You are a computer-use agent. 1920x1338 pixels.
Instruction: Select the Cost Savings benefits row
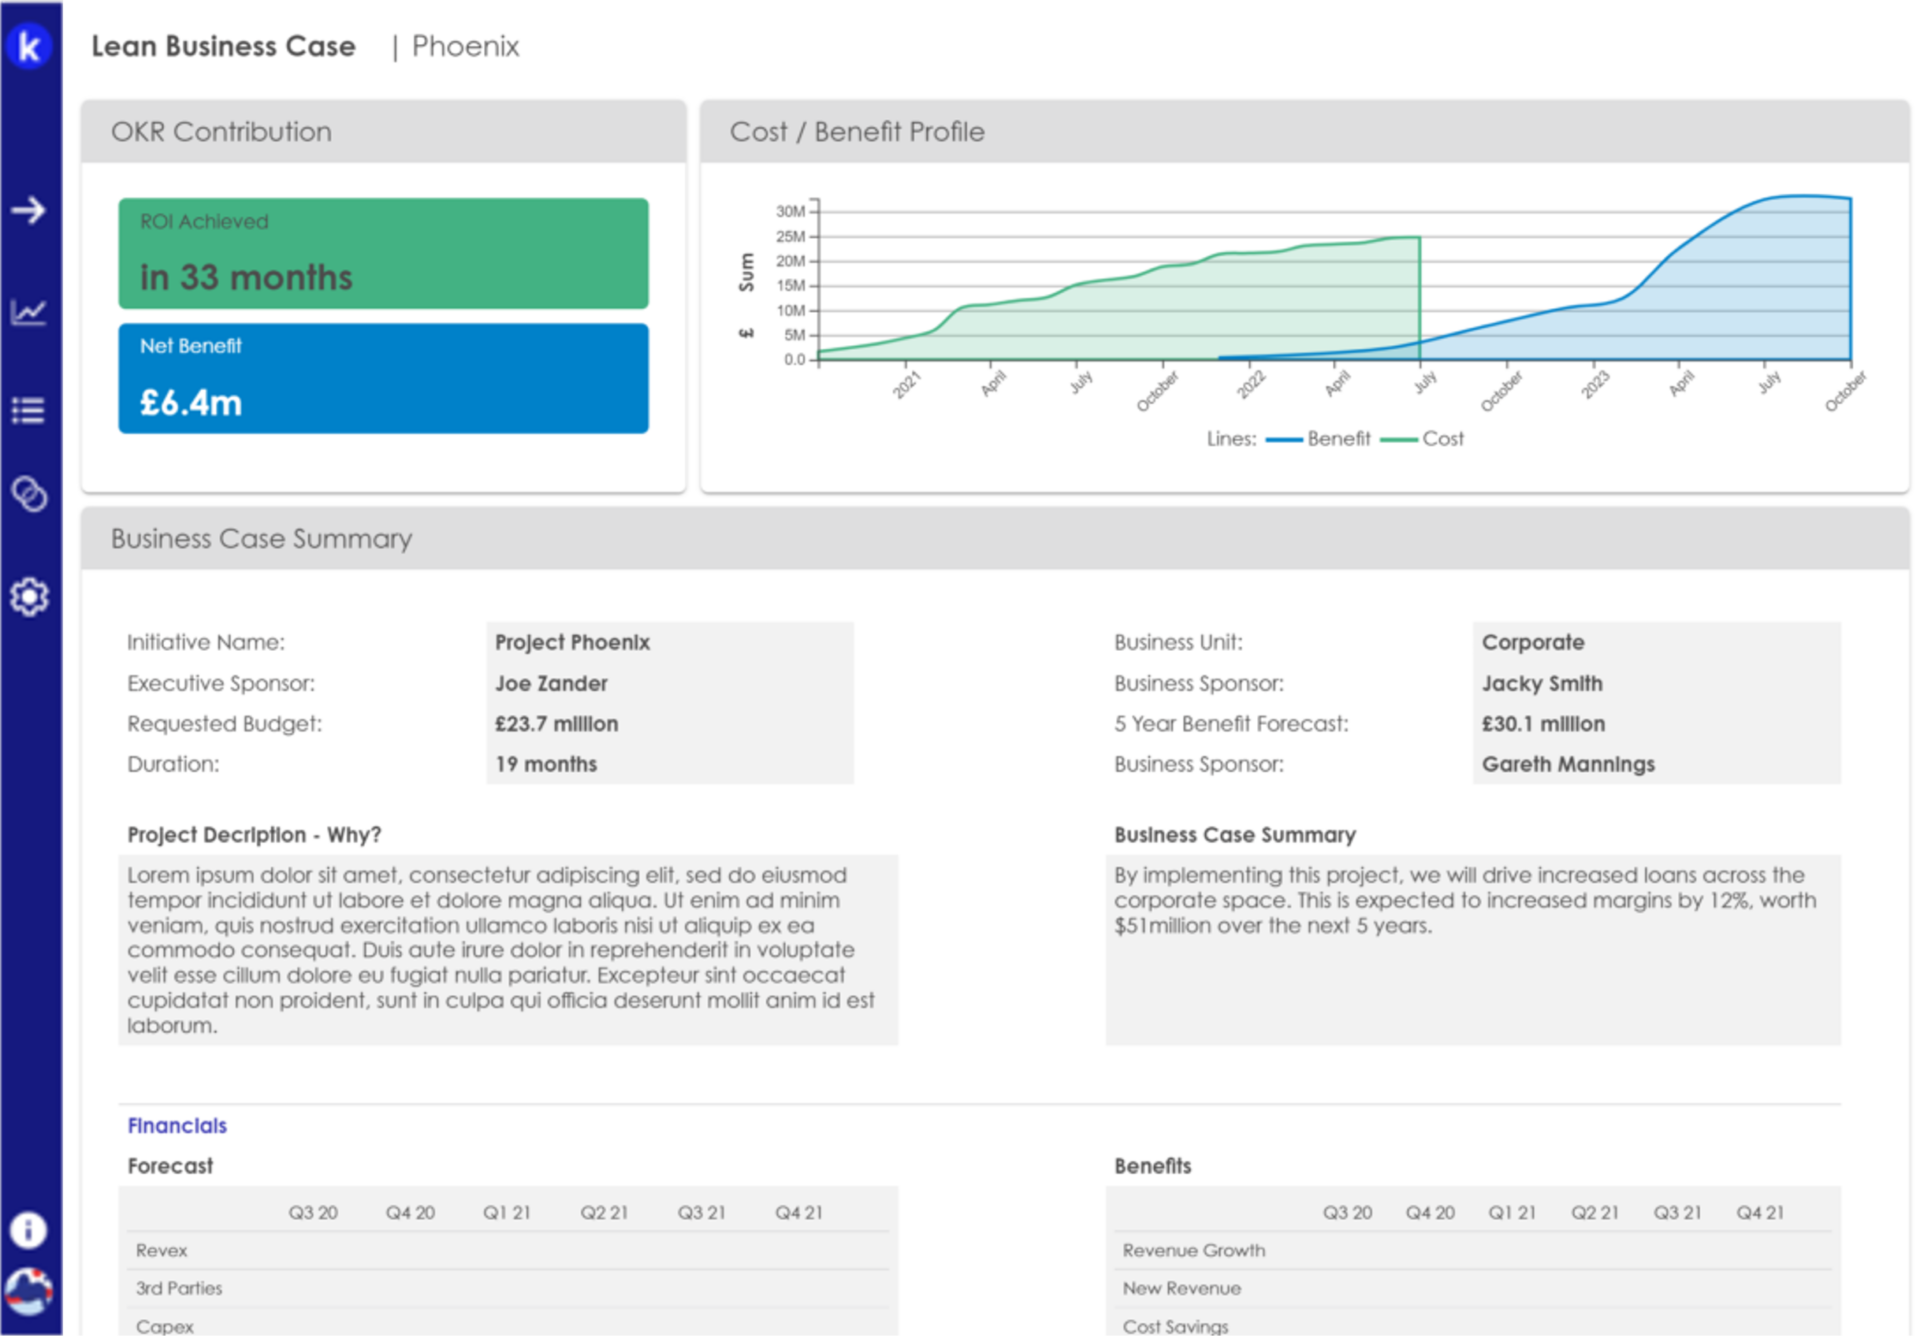[1474, 1326]
